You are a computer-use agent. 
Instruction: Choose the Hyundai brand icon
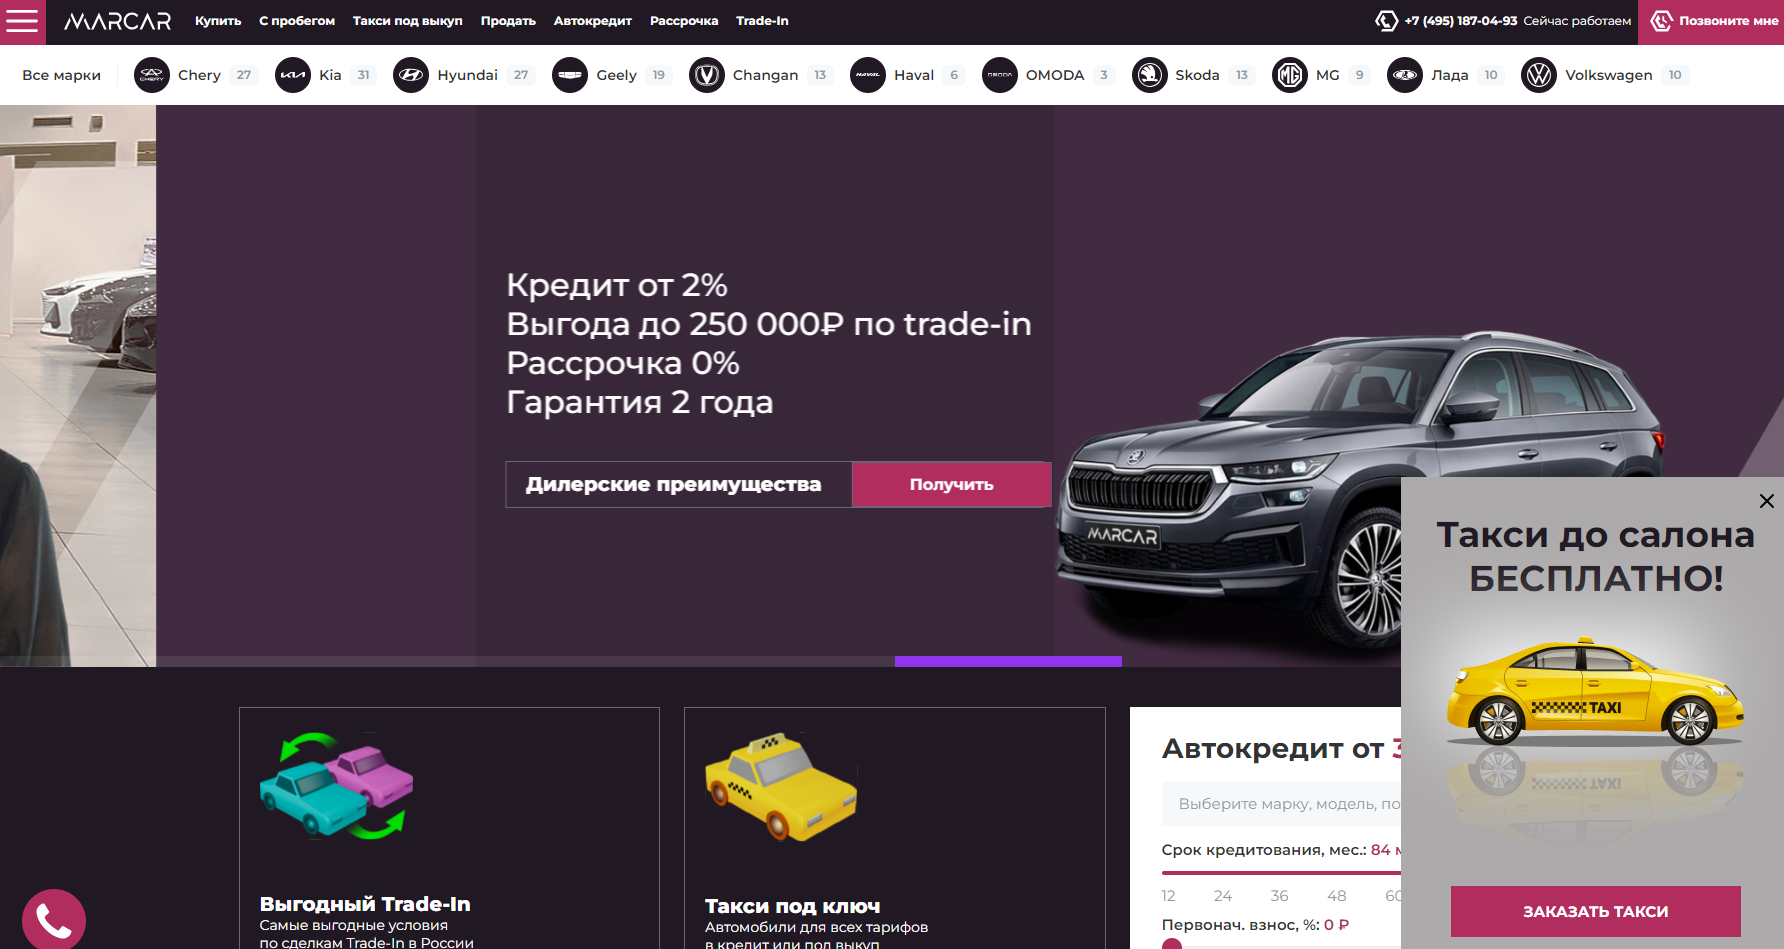pos(411,75)
